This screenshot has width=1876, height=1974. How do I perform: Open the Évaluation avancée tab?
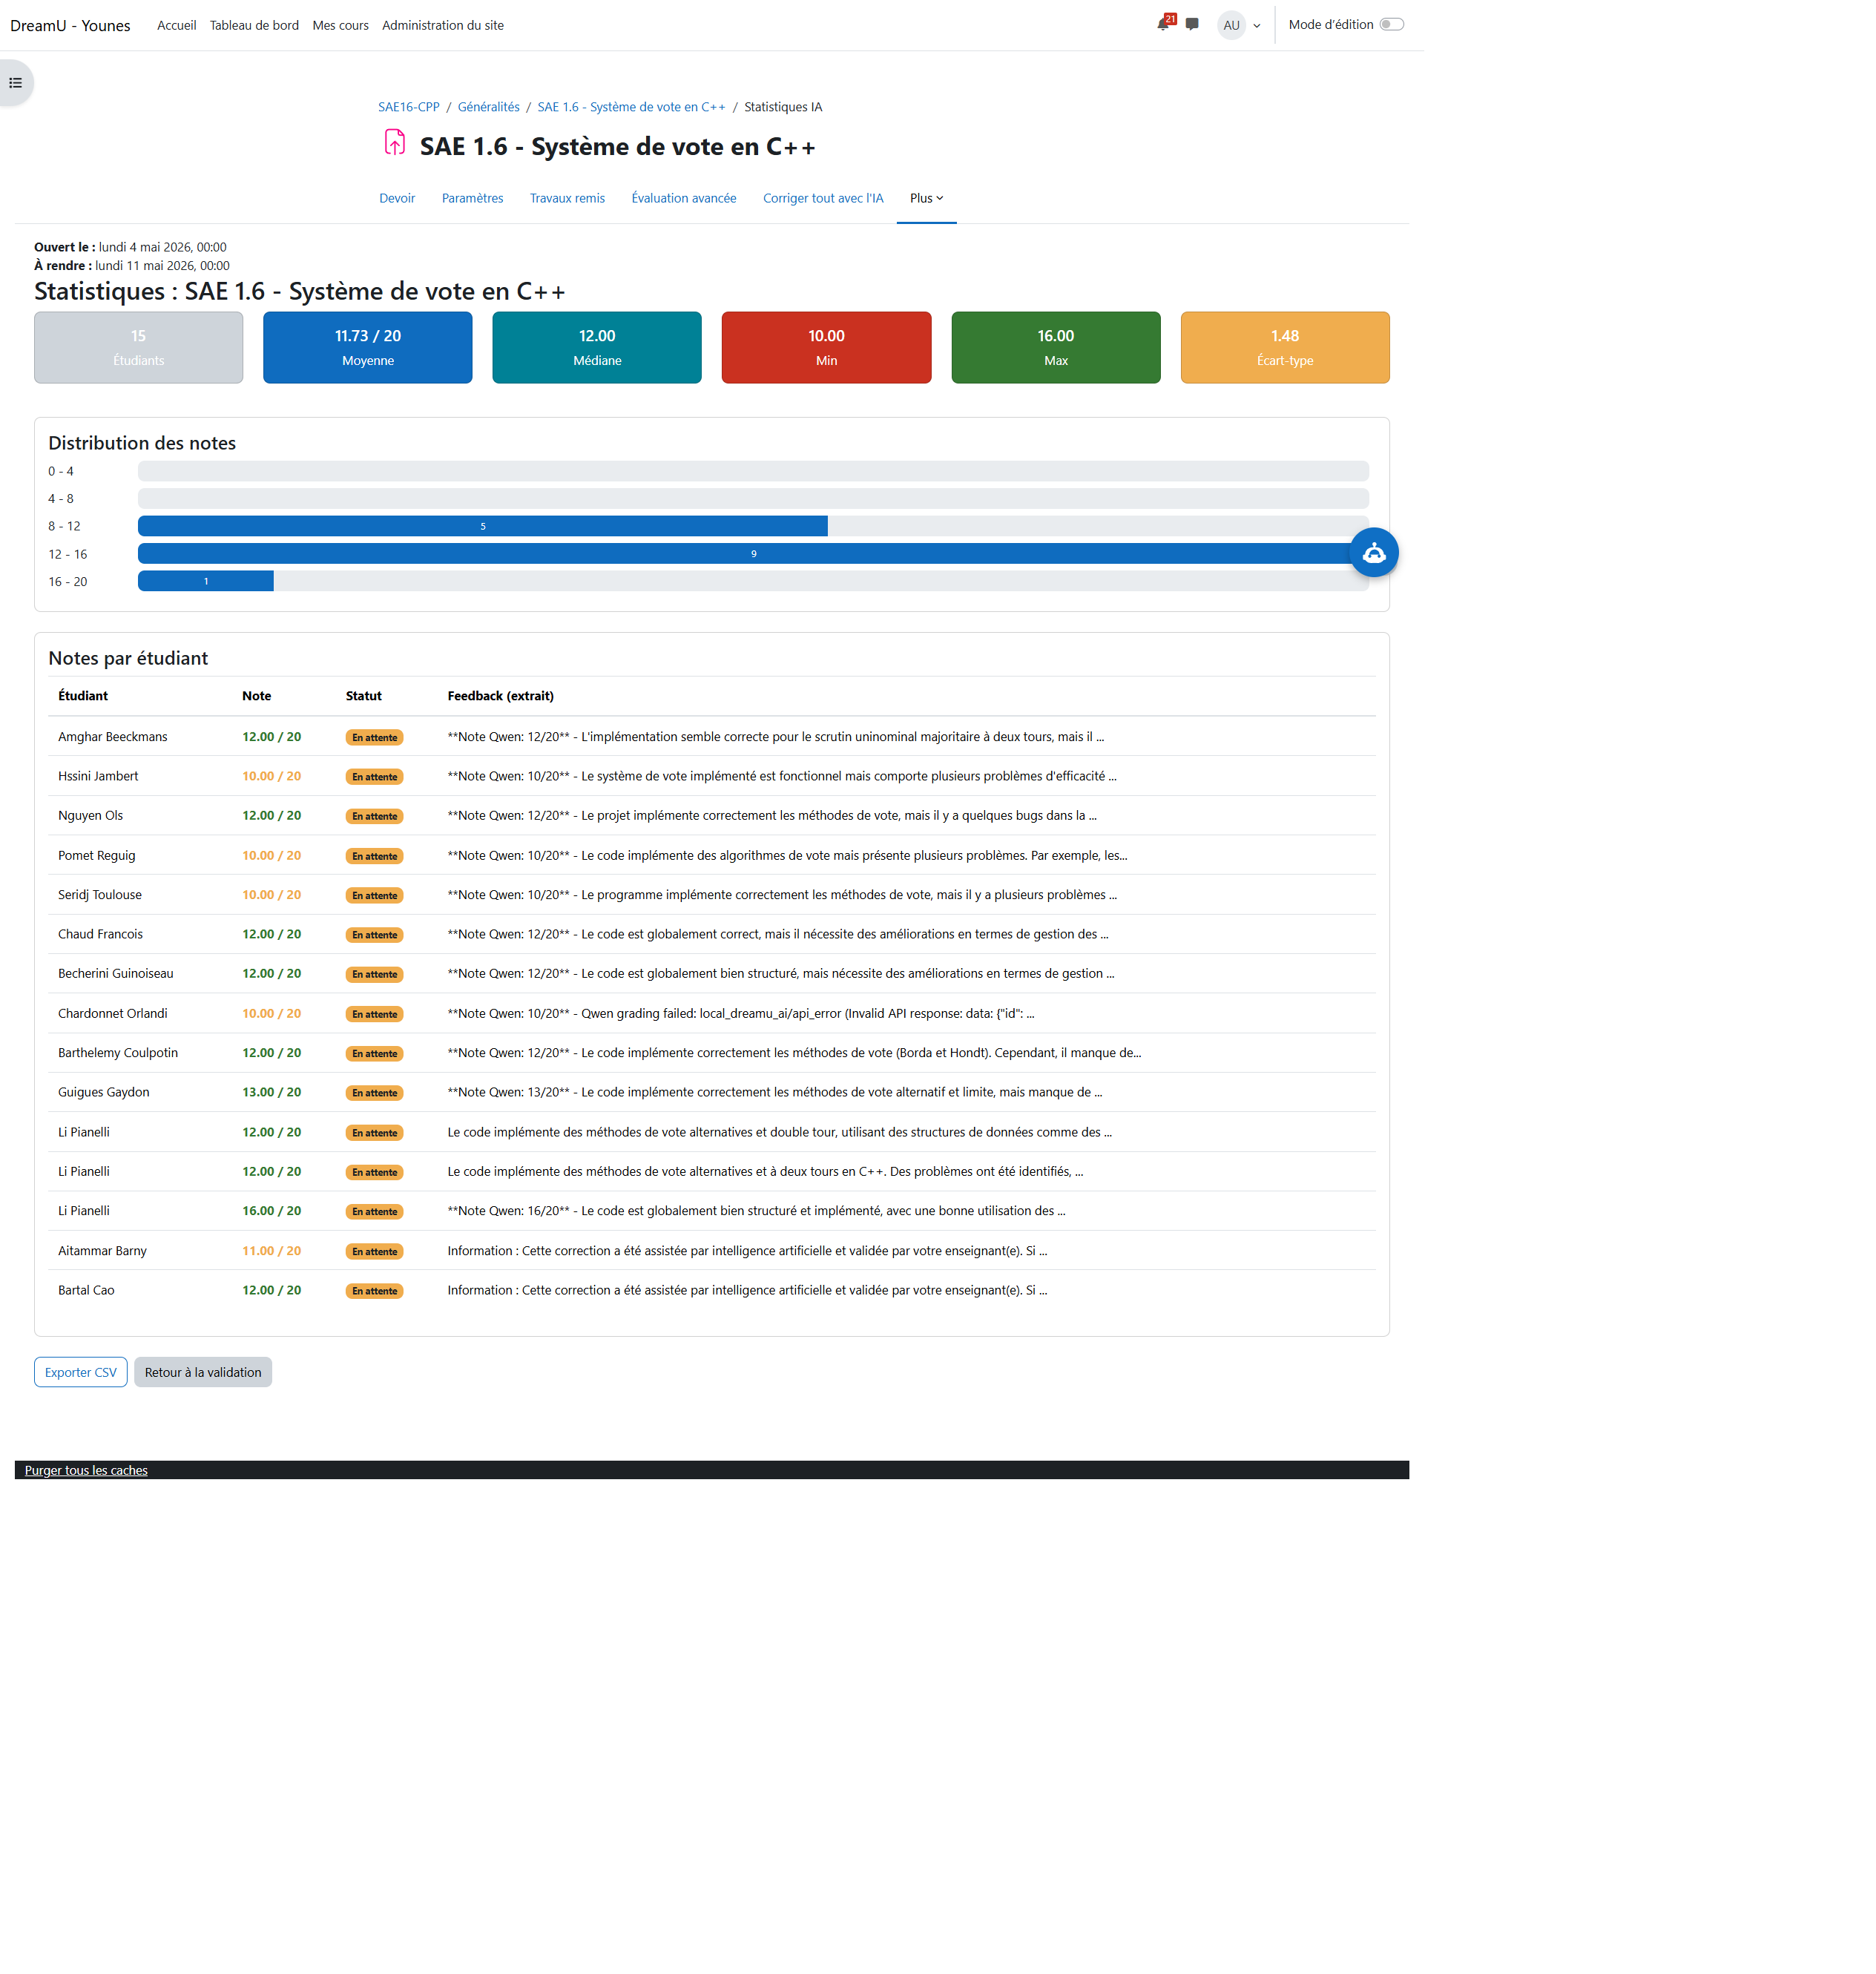pyautogui.click(x=684, y=198)
